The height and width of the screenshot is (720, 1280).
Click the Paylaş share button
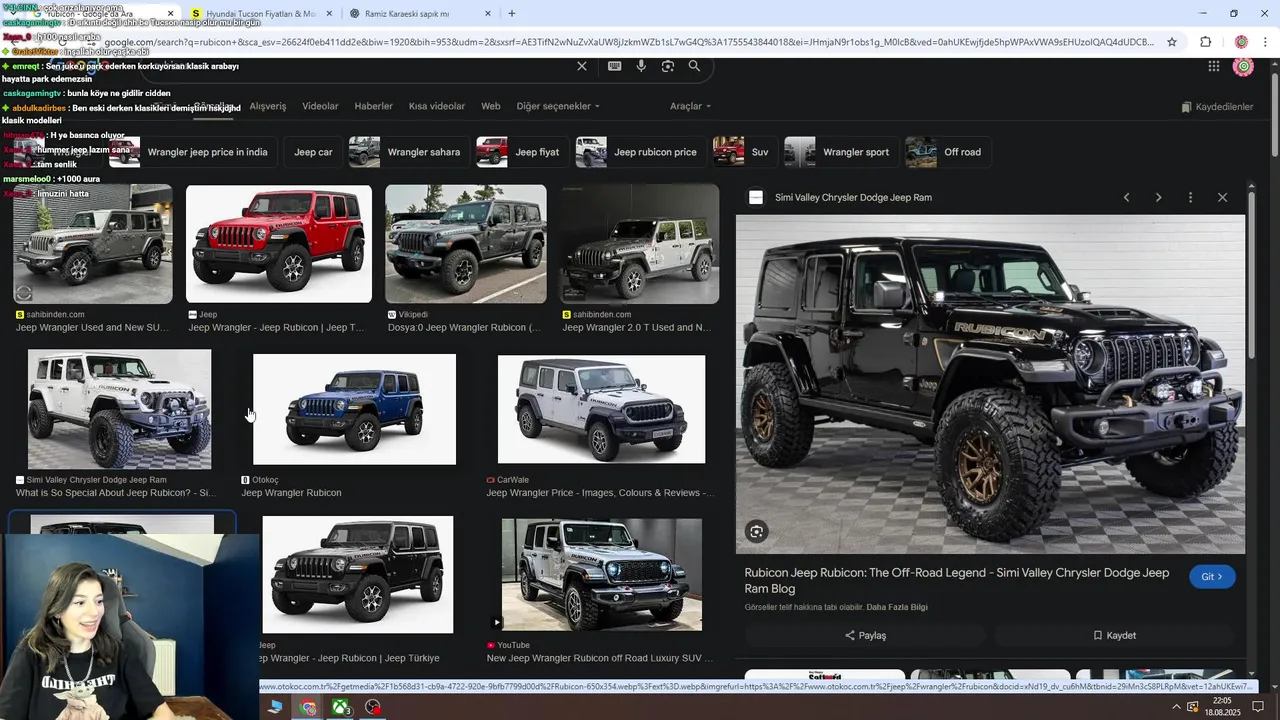(x=866, y=635)
